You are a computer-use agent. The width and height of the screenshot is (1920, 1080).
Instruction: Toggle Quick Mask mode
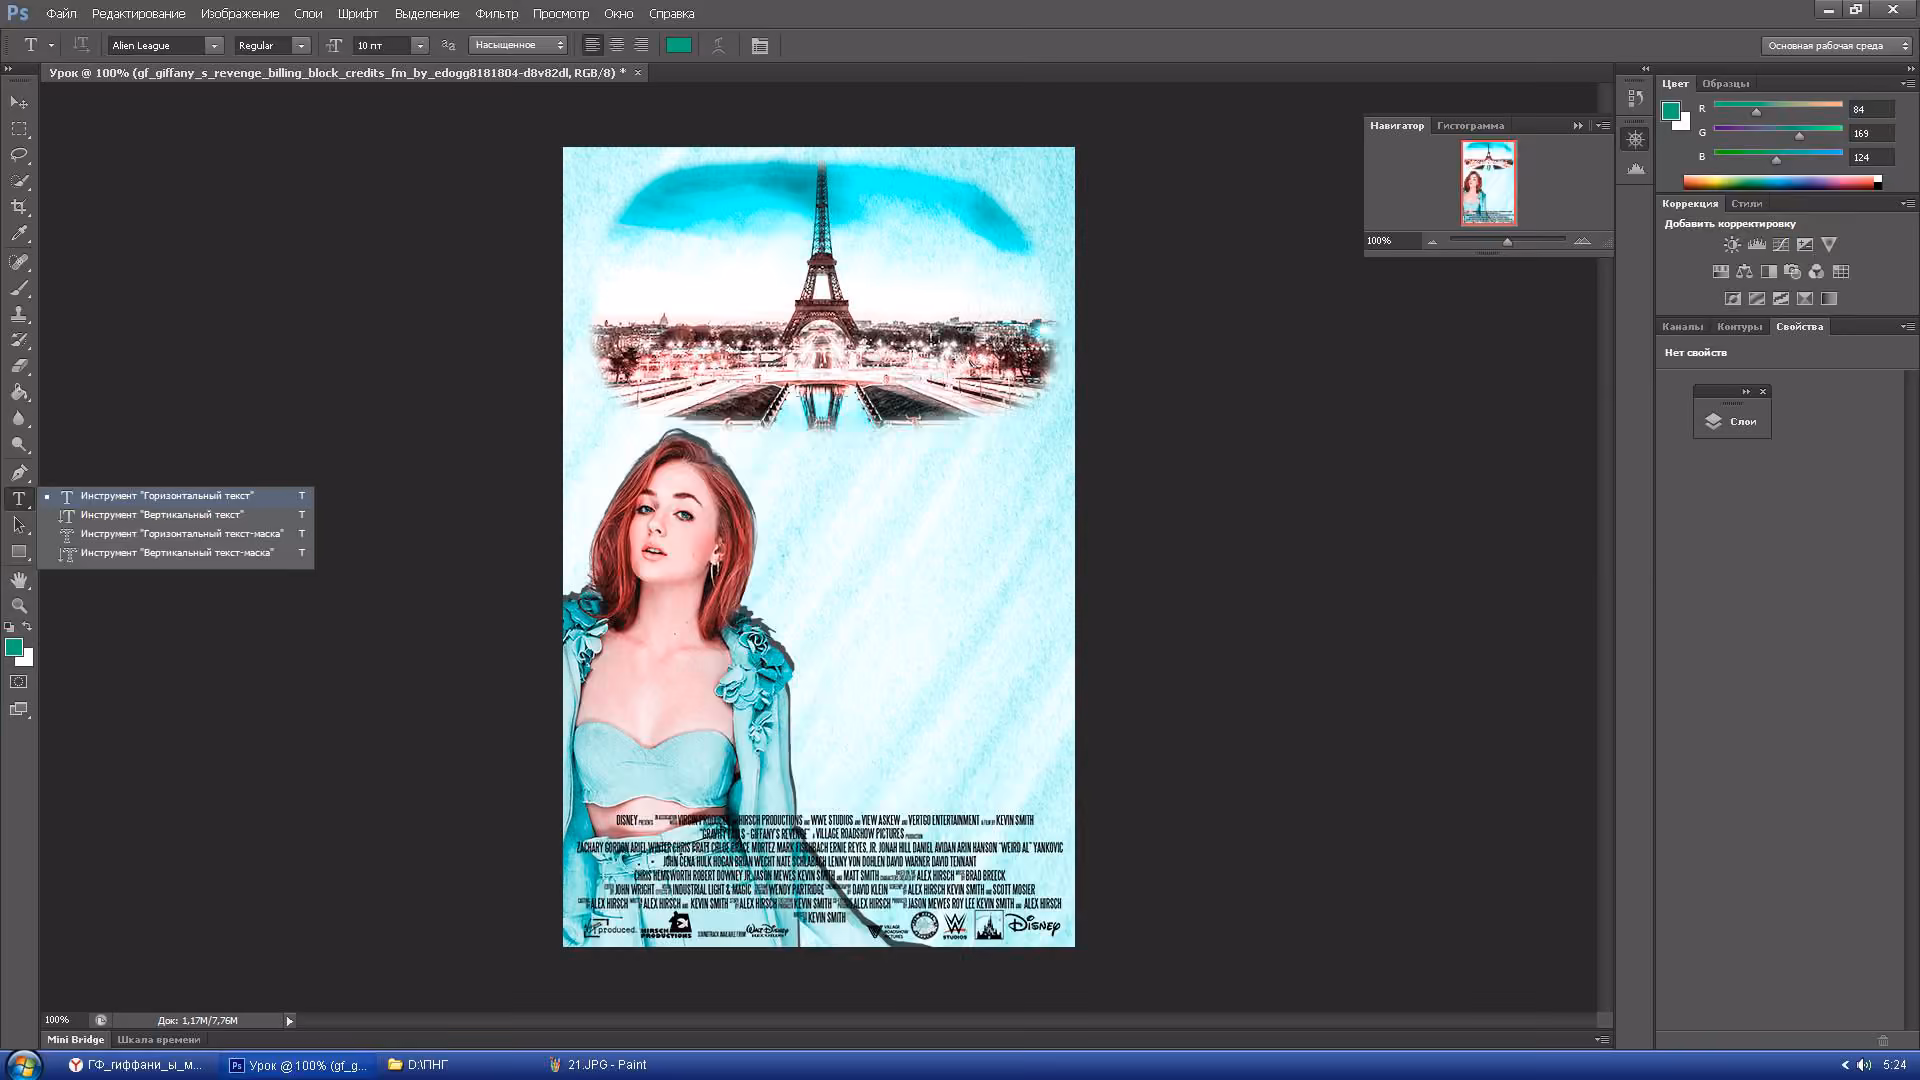(x=19, y=682)
